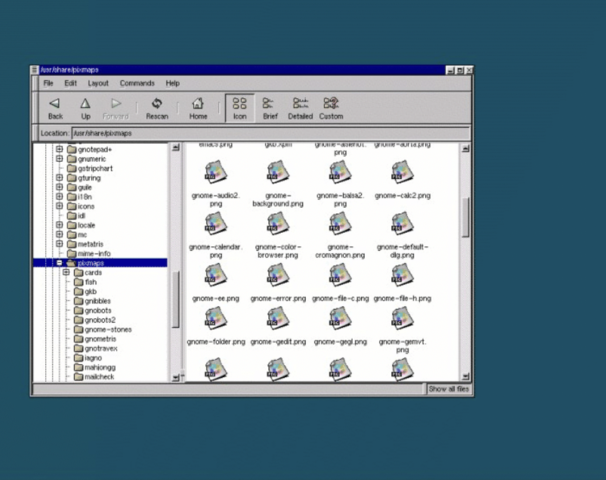Open the Commands menu

pyautogui.click(x=137, y=83)
